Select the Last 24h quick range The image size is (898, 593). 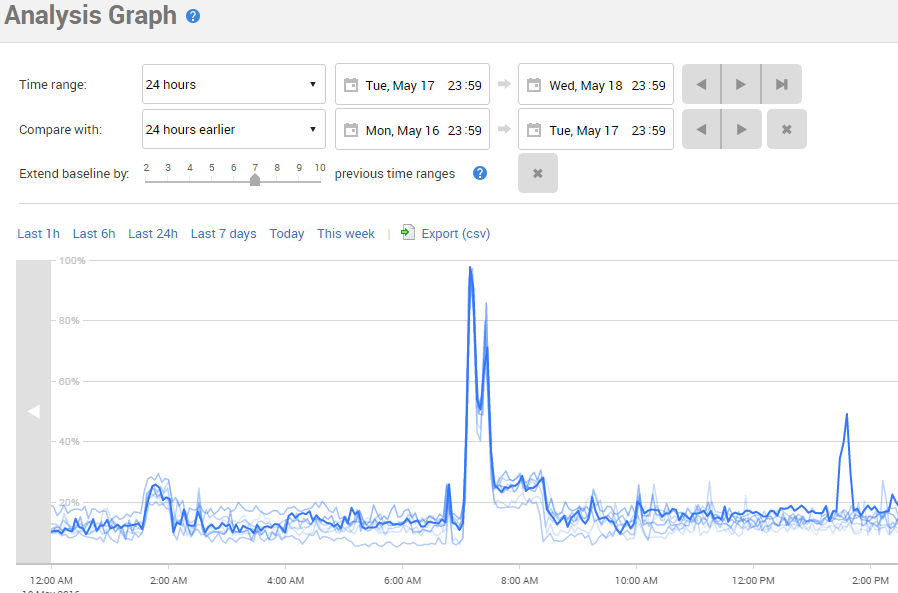point(152,233)
